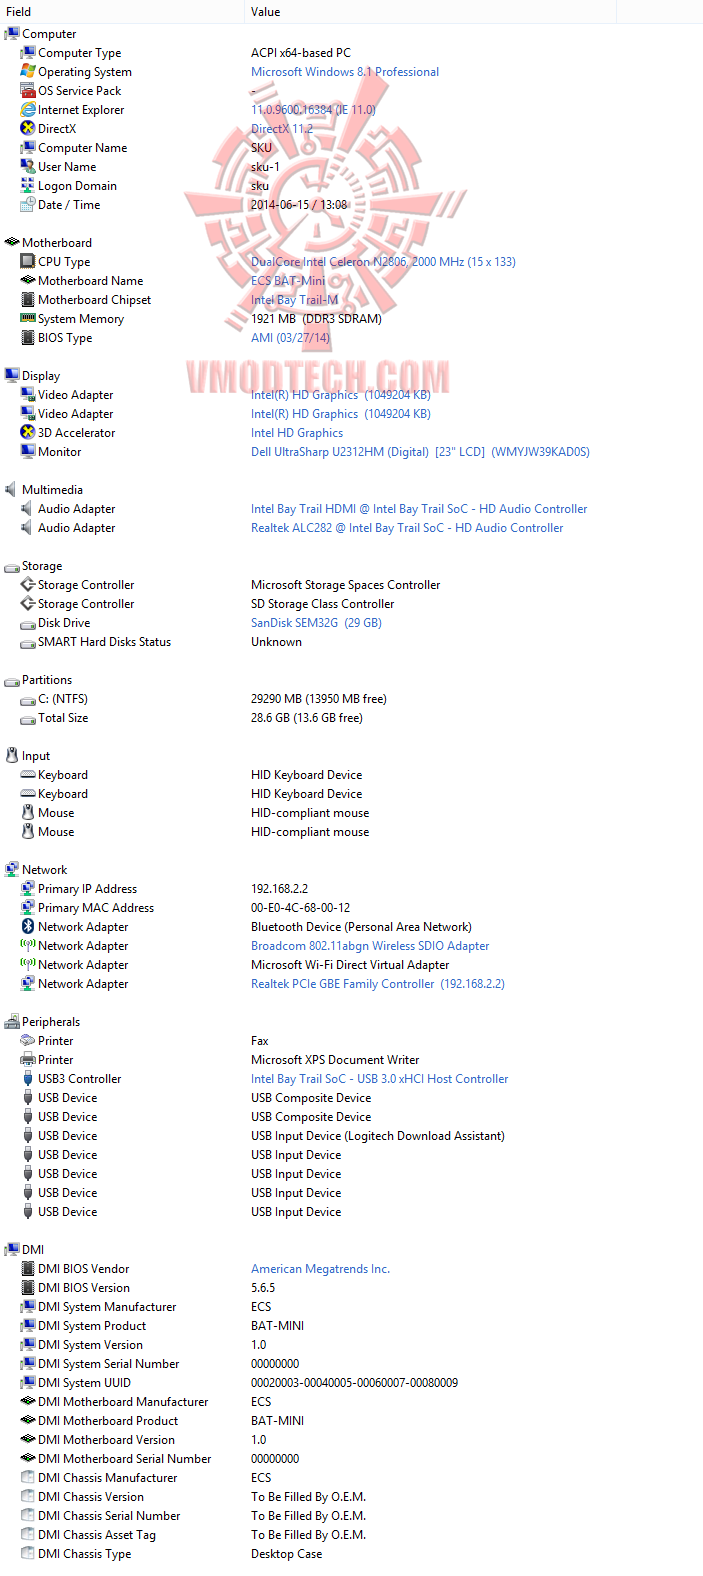Open the DirectX 11.2 link
This screenshot has width=703, height=1576.
(282, 129)
